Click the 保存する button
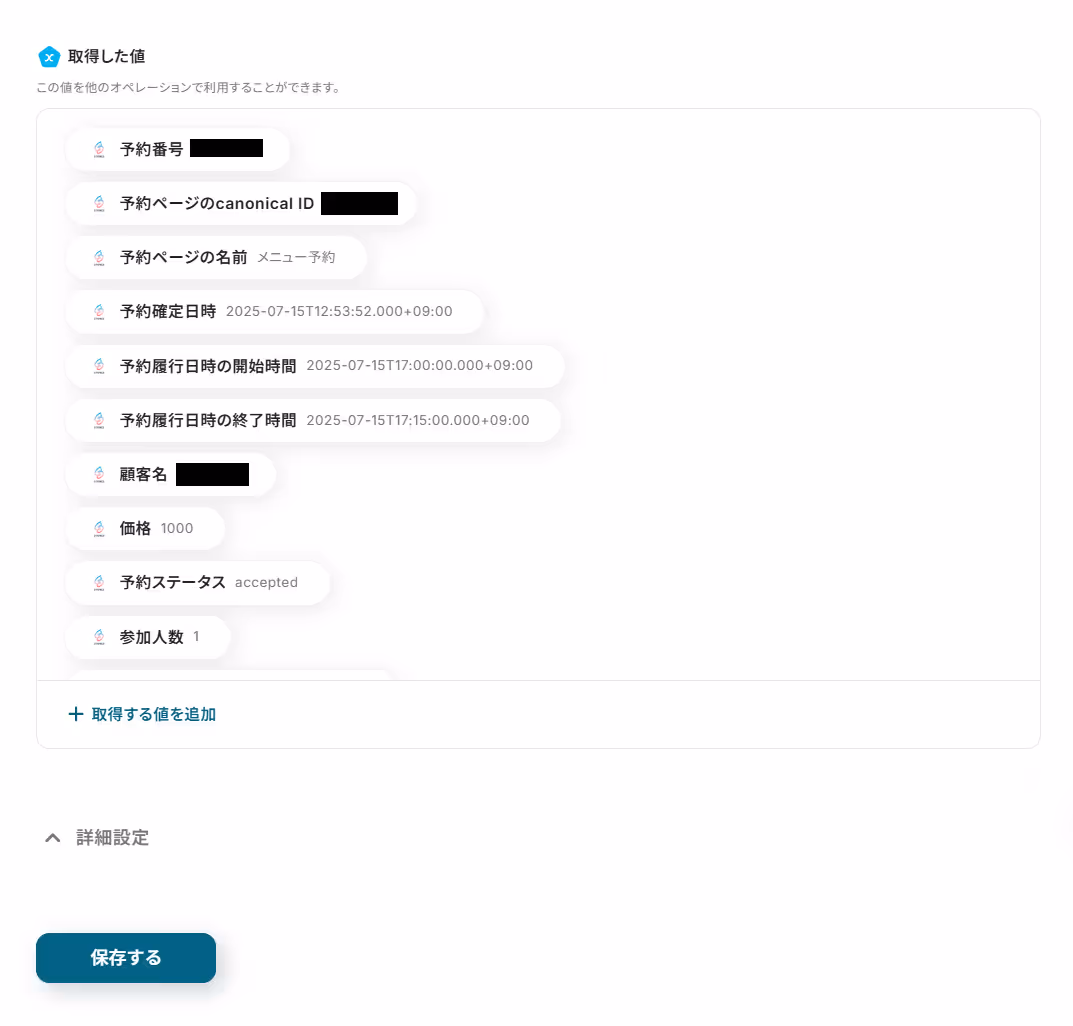The width and height of the screenshot is (1073, 1026). 126,958
